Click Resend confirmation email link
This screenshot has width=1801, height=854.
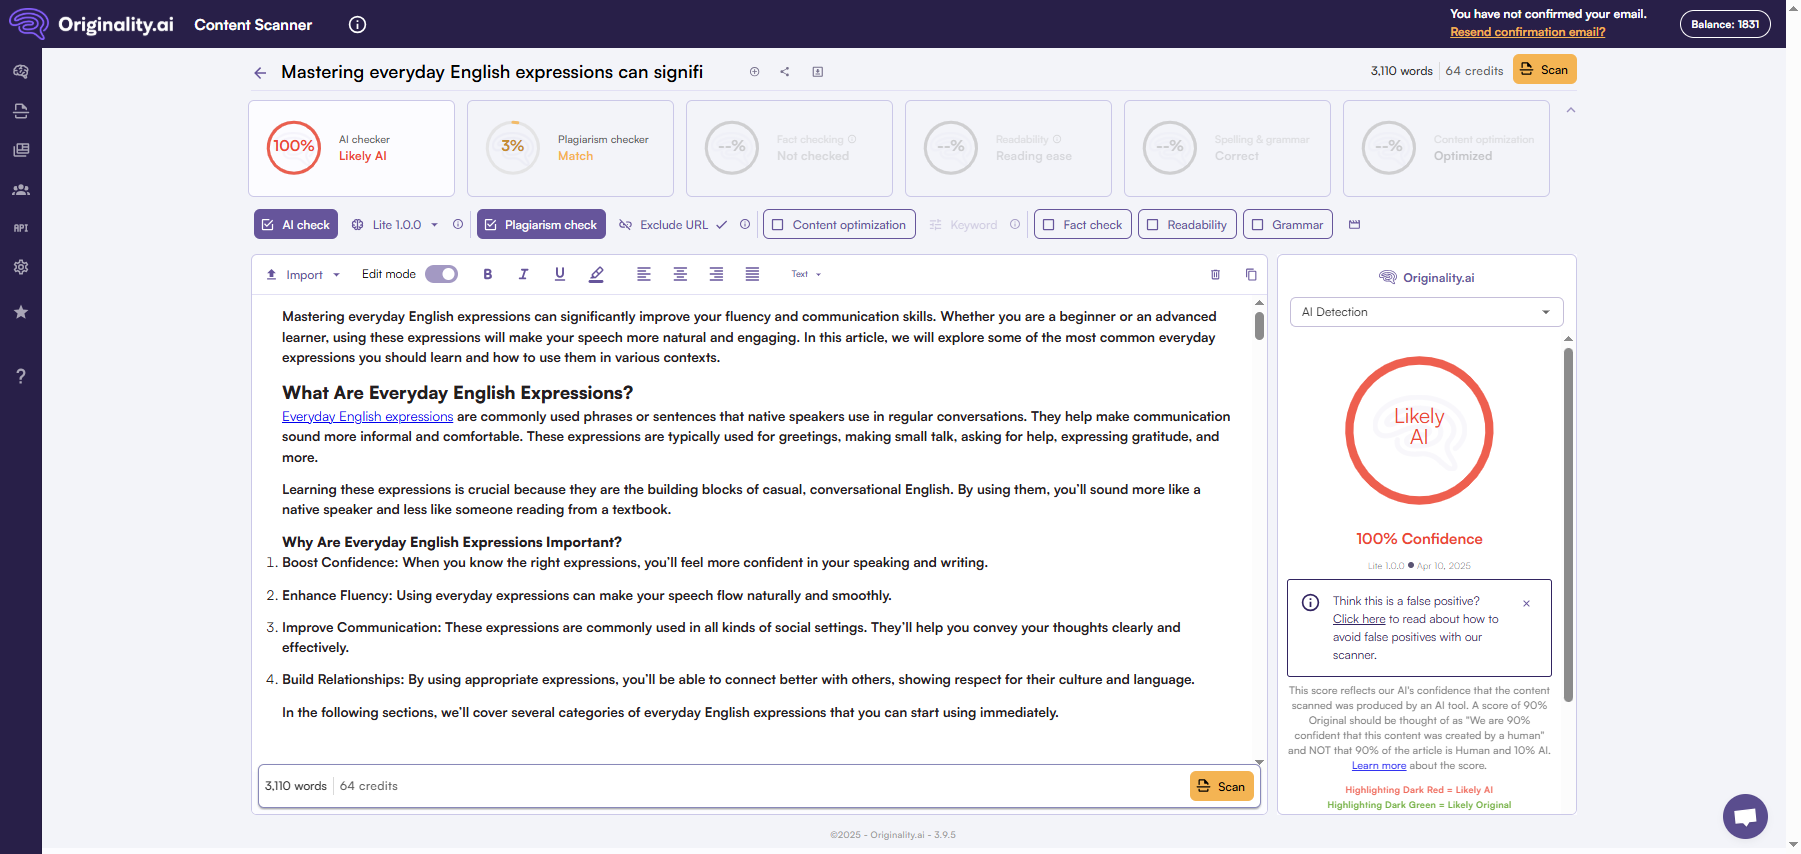tap(1527, 32)
